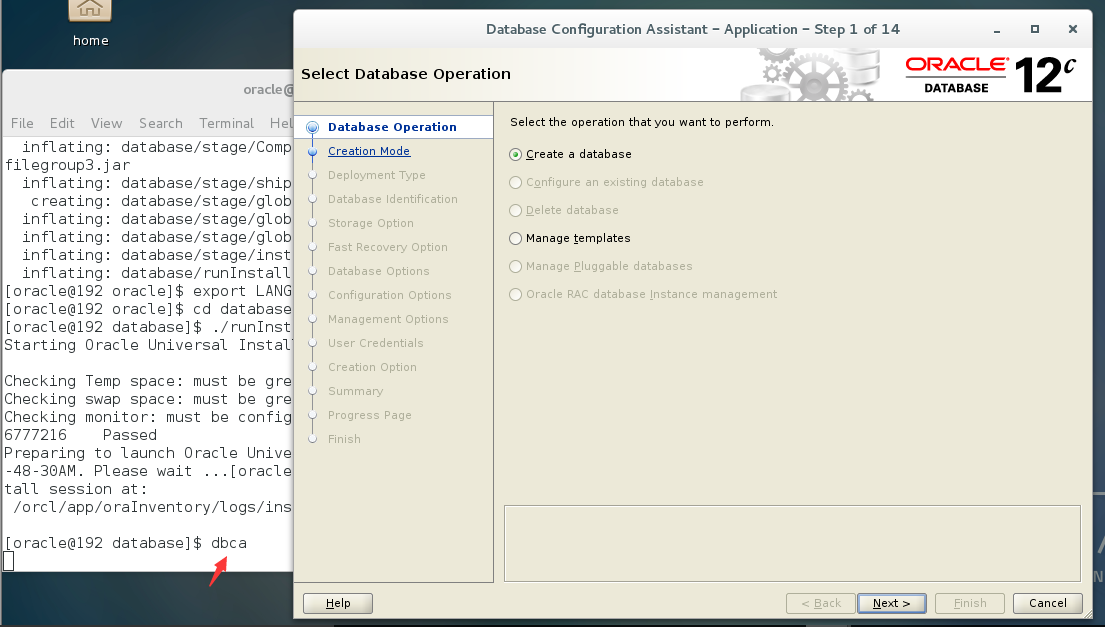1105x627 pixels.
Task: Open the terminal File menu
Action: point(22,123)
